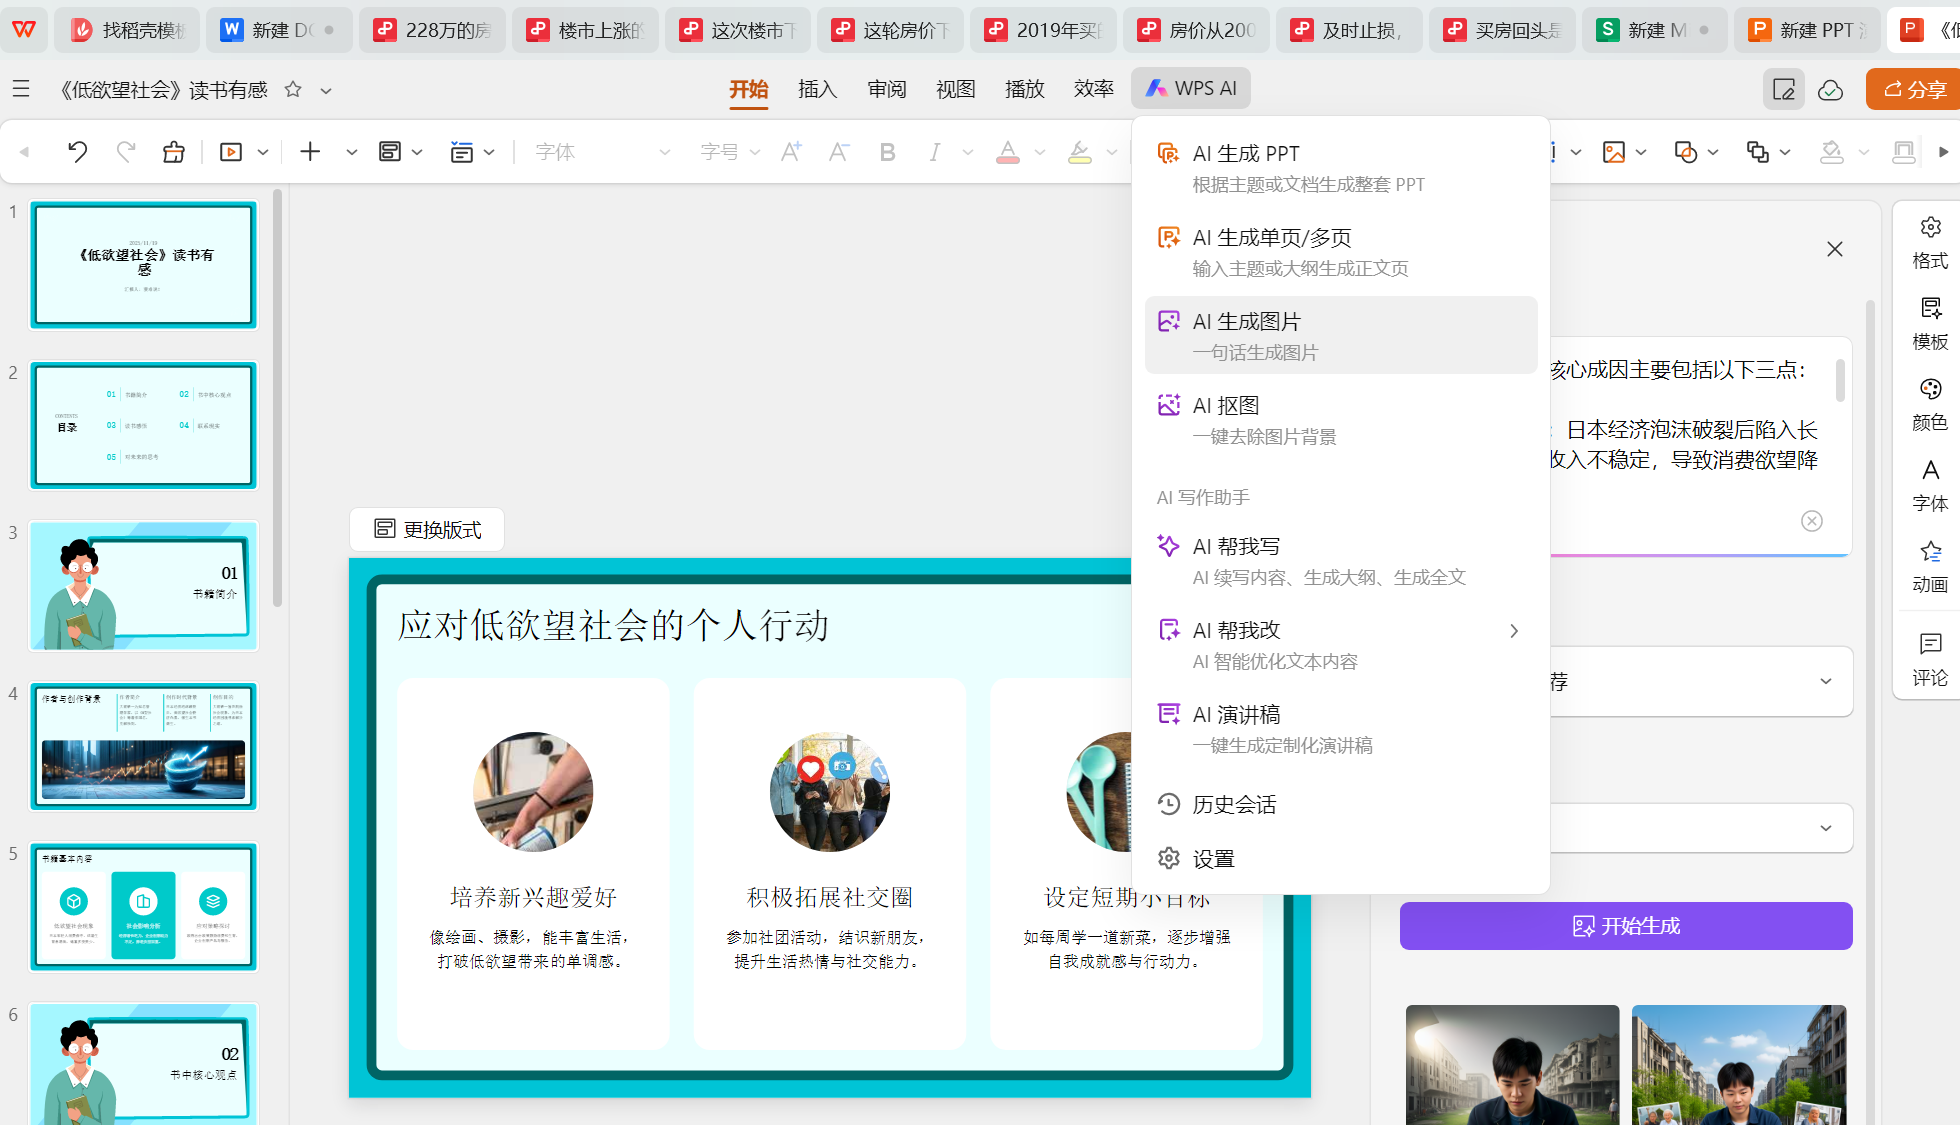The width and height of the screenshot is (1960, 1125).
Task: Click the format painter icon
Action: [174, 152]
